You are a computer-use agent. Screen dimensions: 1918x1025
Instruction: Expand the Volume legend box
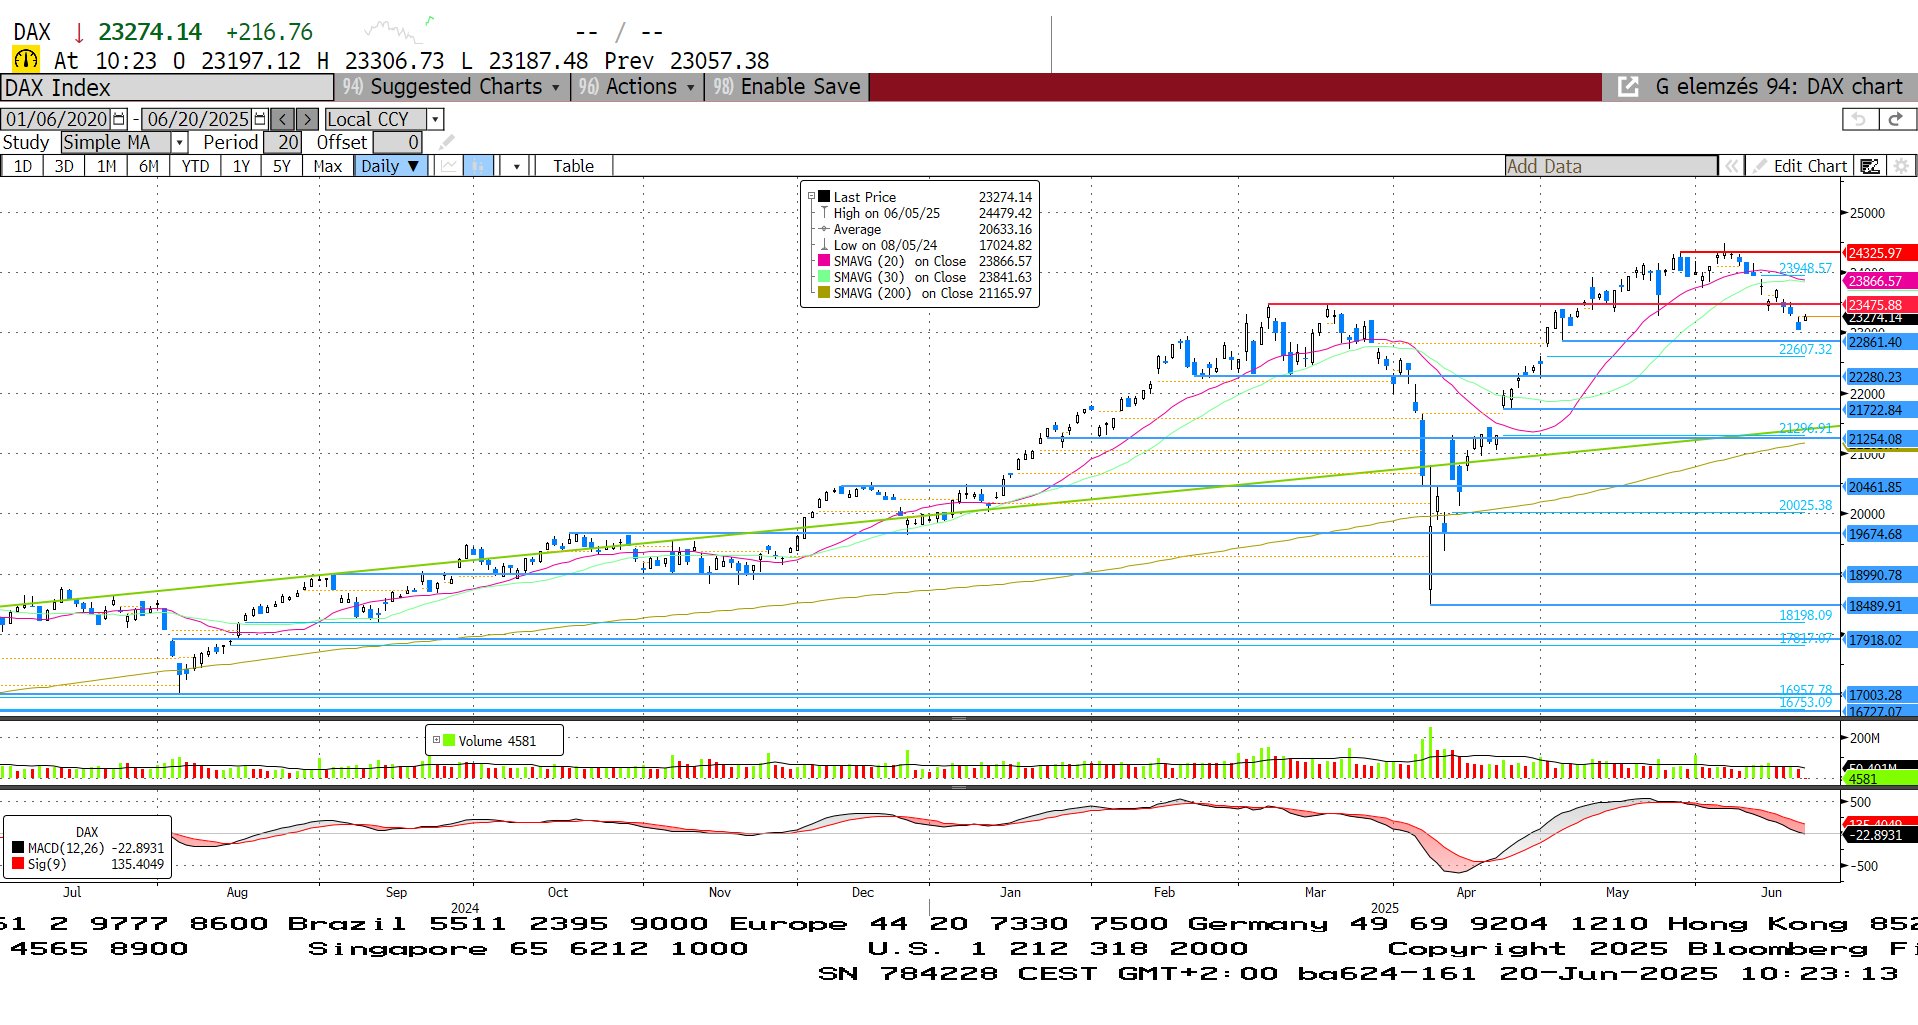click(x=436, y=740)
